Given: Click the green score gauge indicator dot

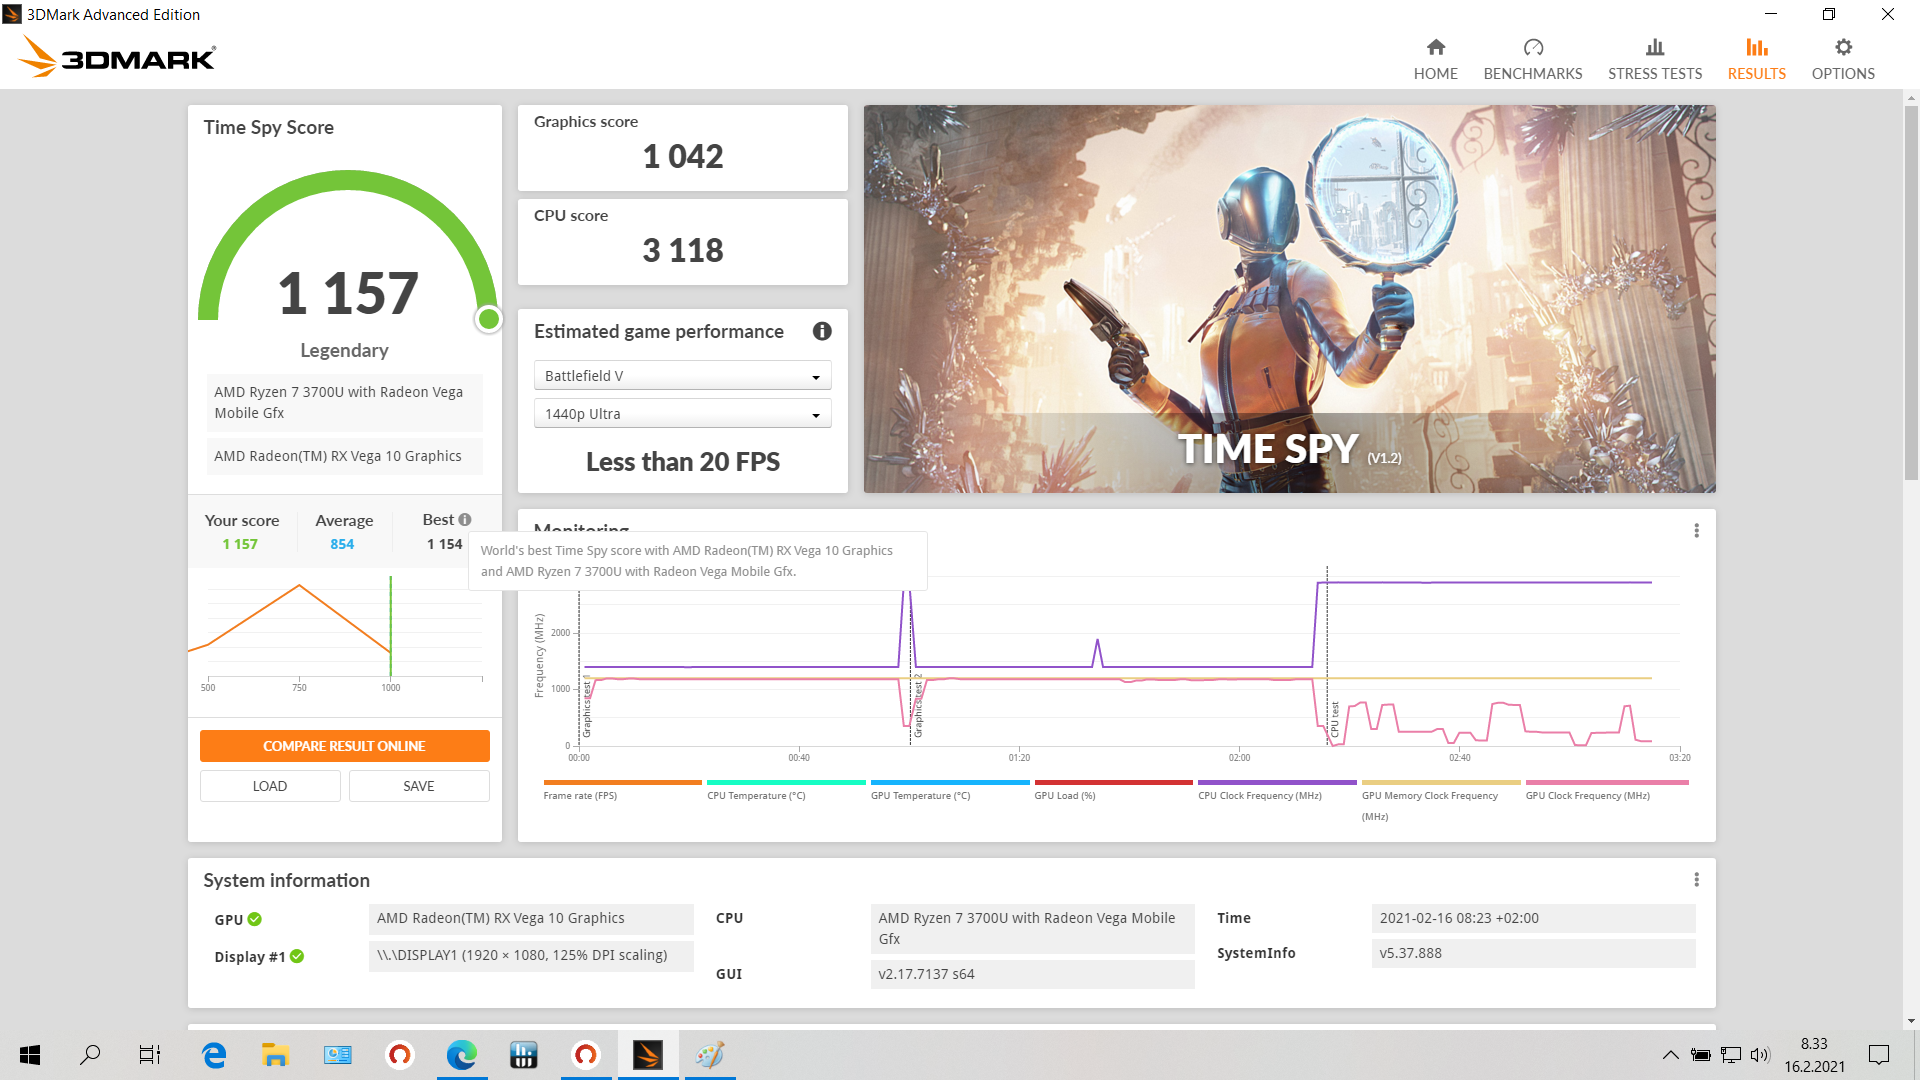Looking at the screenshot, I should [489, 319].
